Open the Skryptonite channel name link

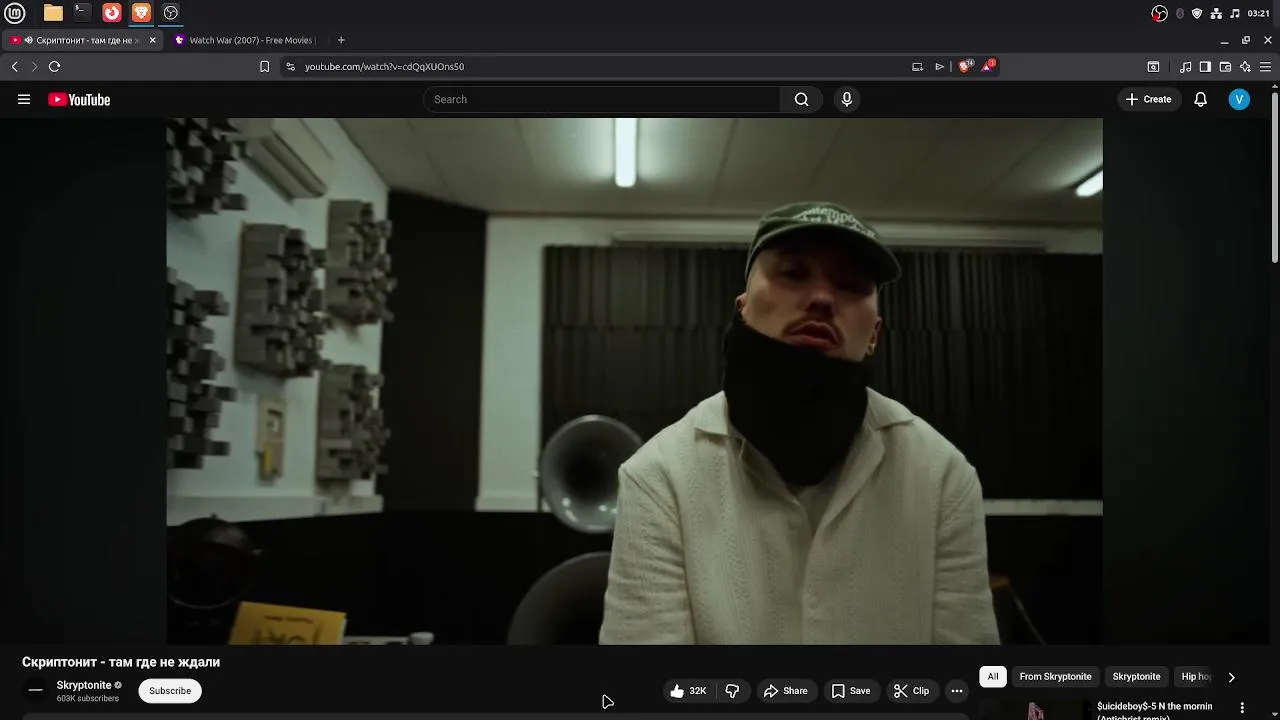[84, 685]
